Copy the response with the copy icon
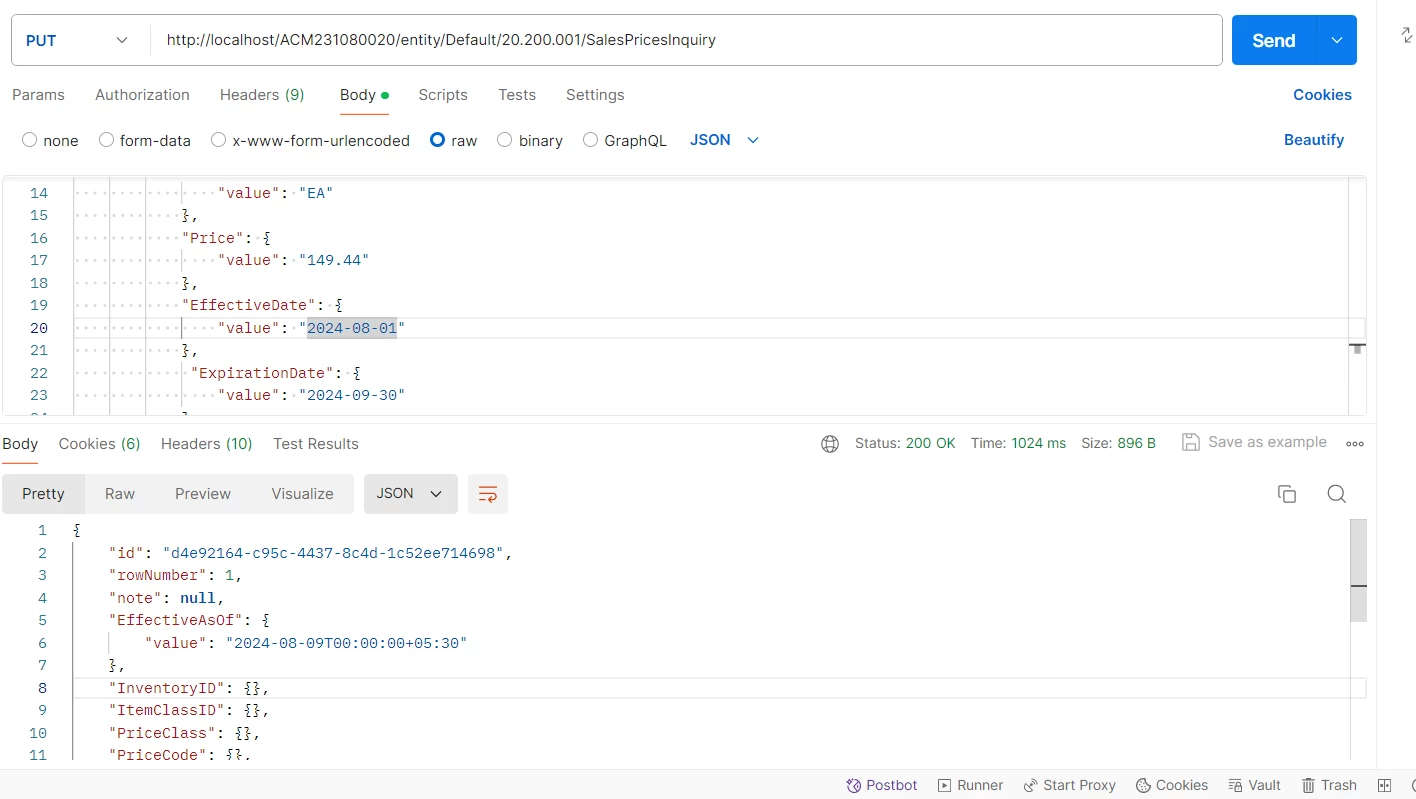Image resolution: width=1416 pixels, height=799 pixels. 1287,494
